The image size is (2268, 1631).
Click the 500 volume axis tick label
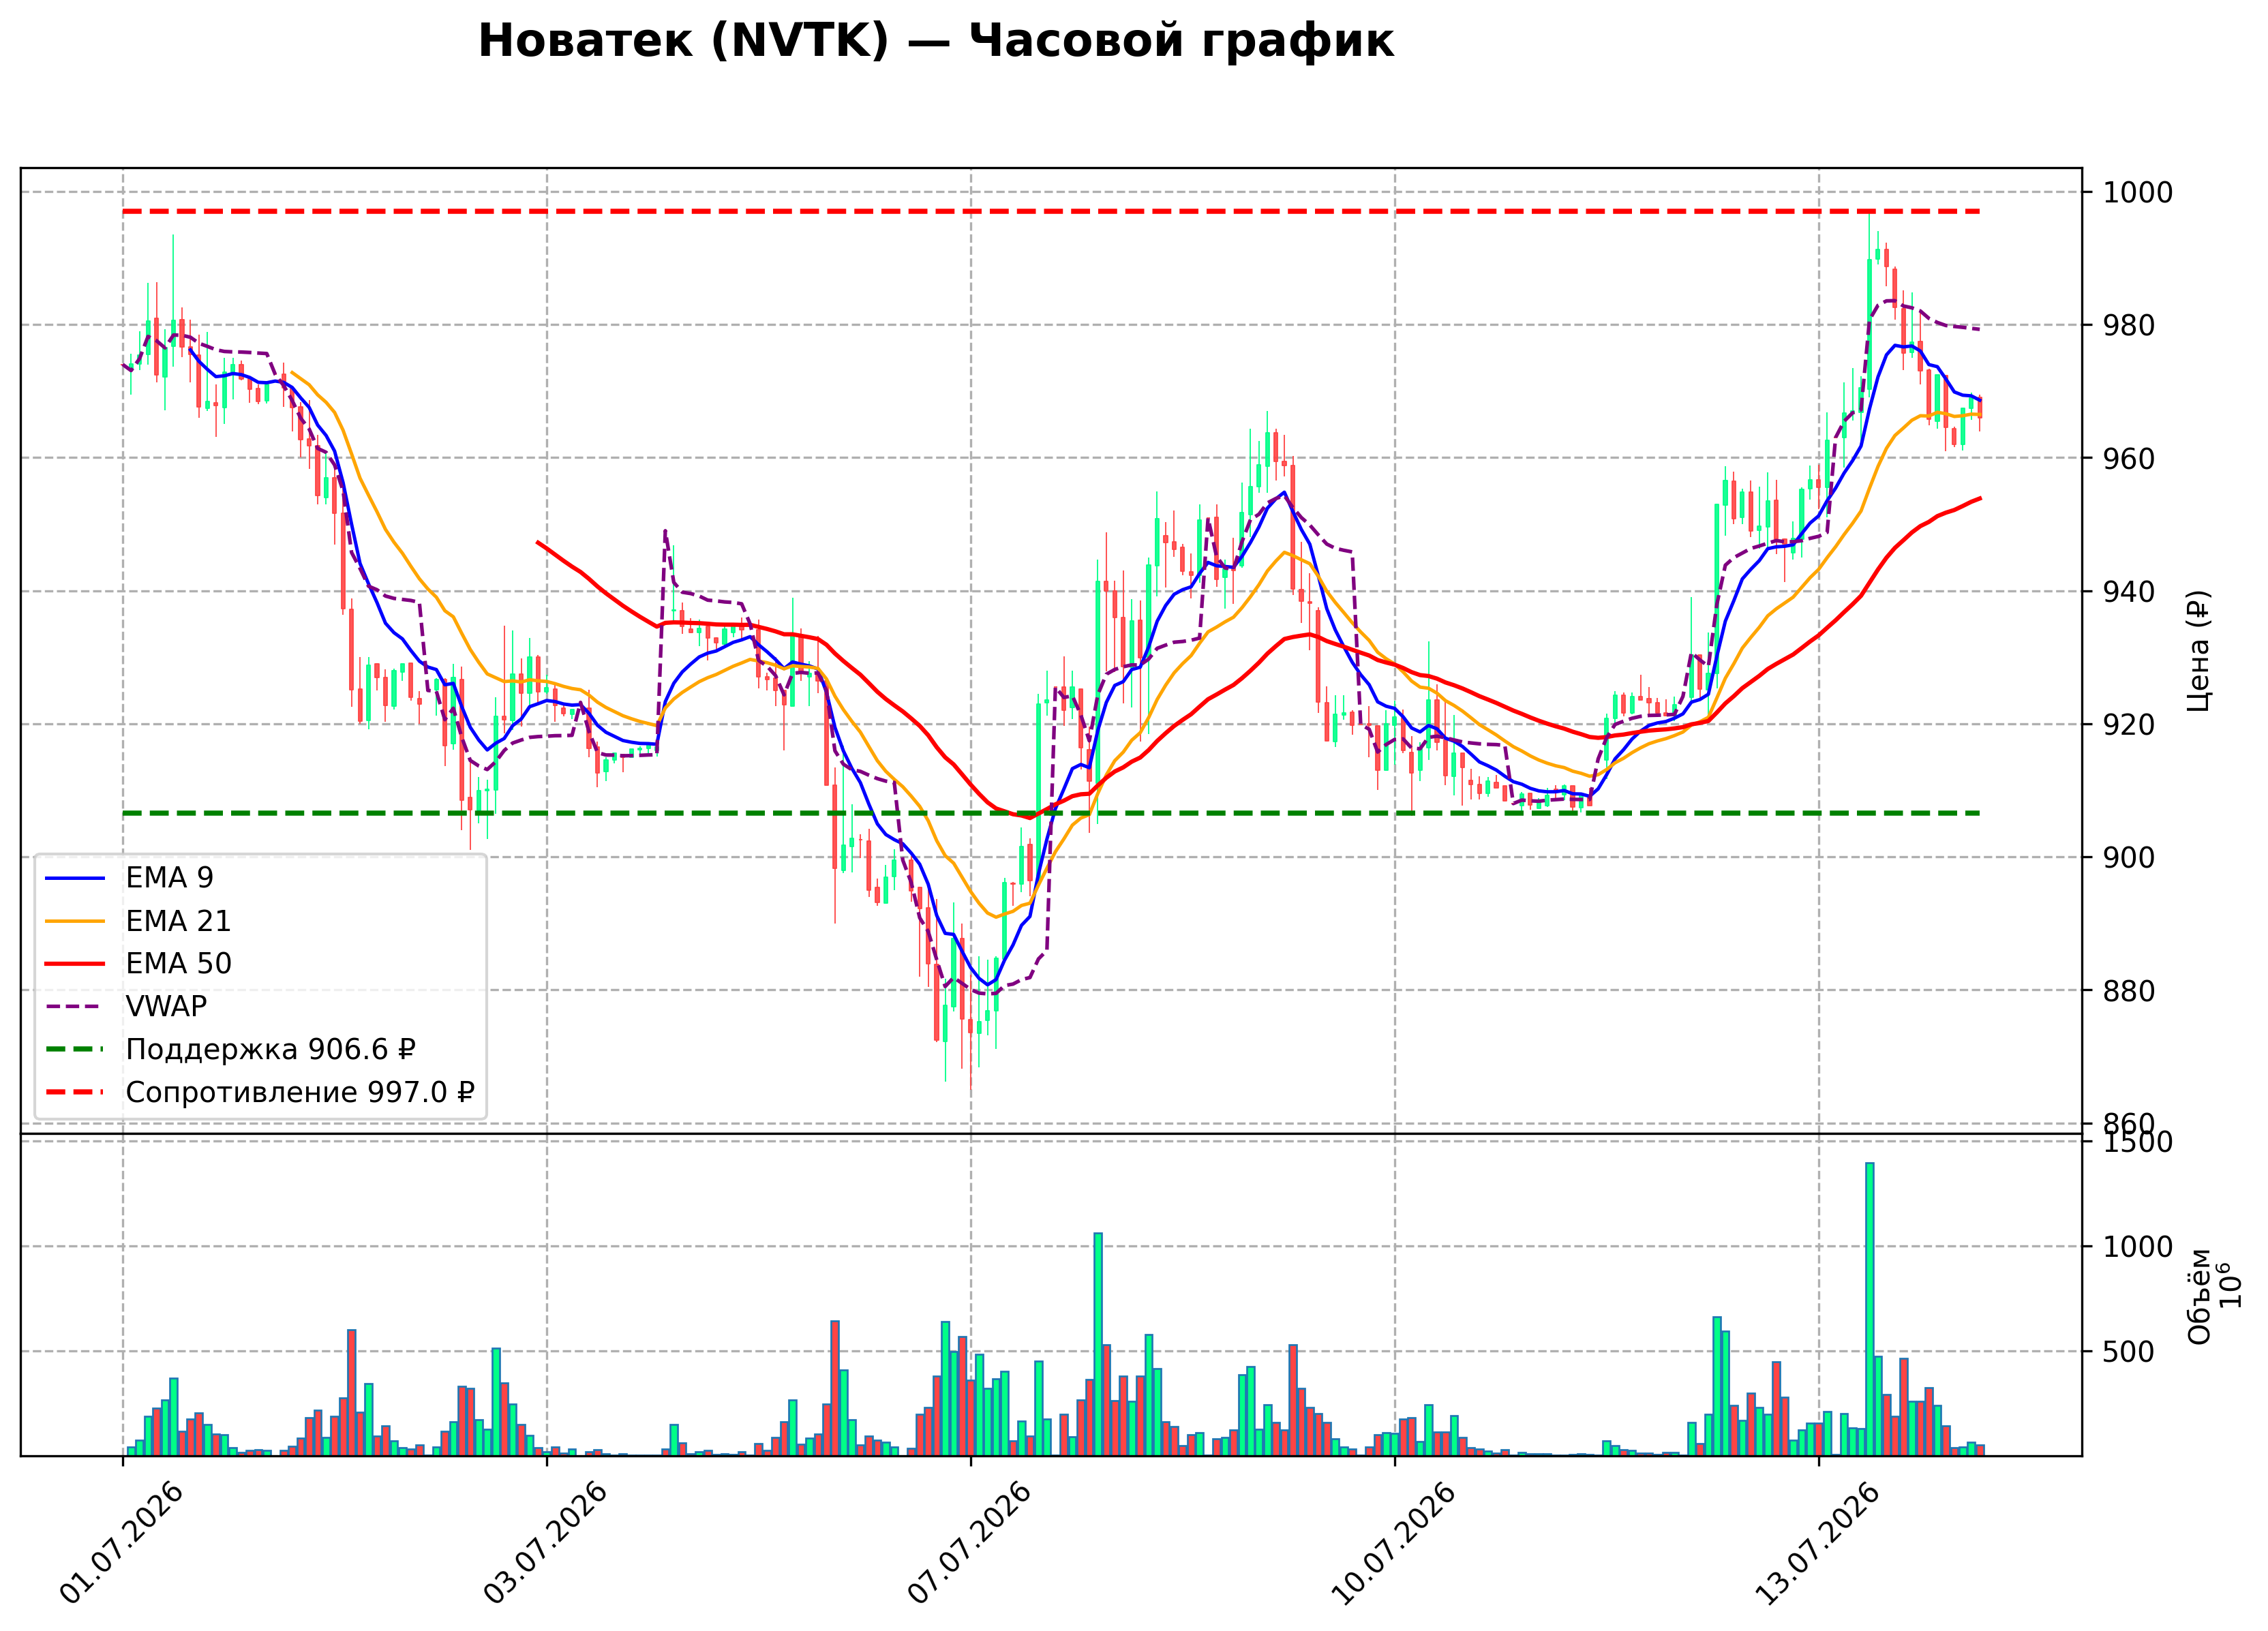coord(2128,1352)
